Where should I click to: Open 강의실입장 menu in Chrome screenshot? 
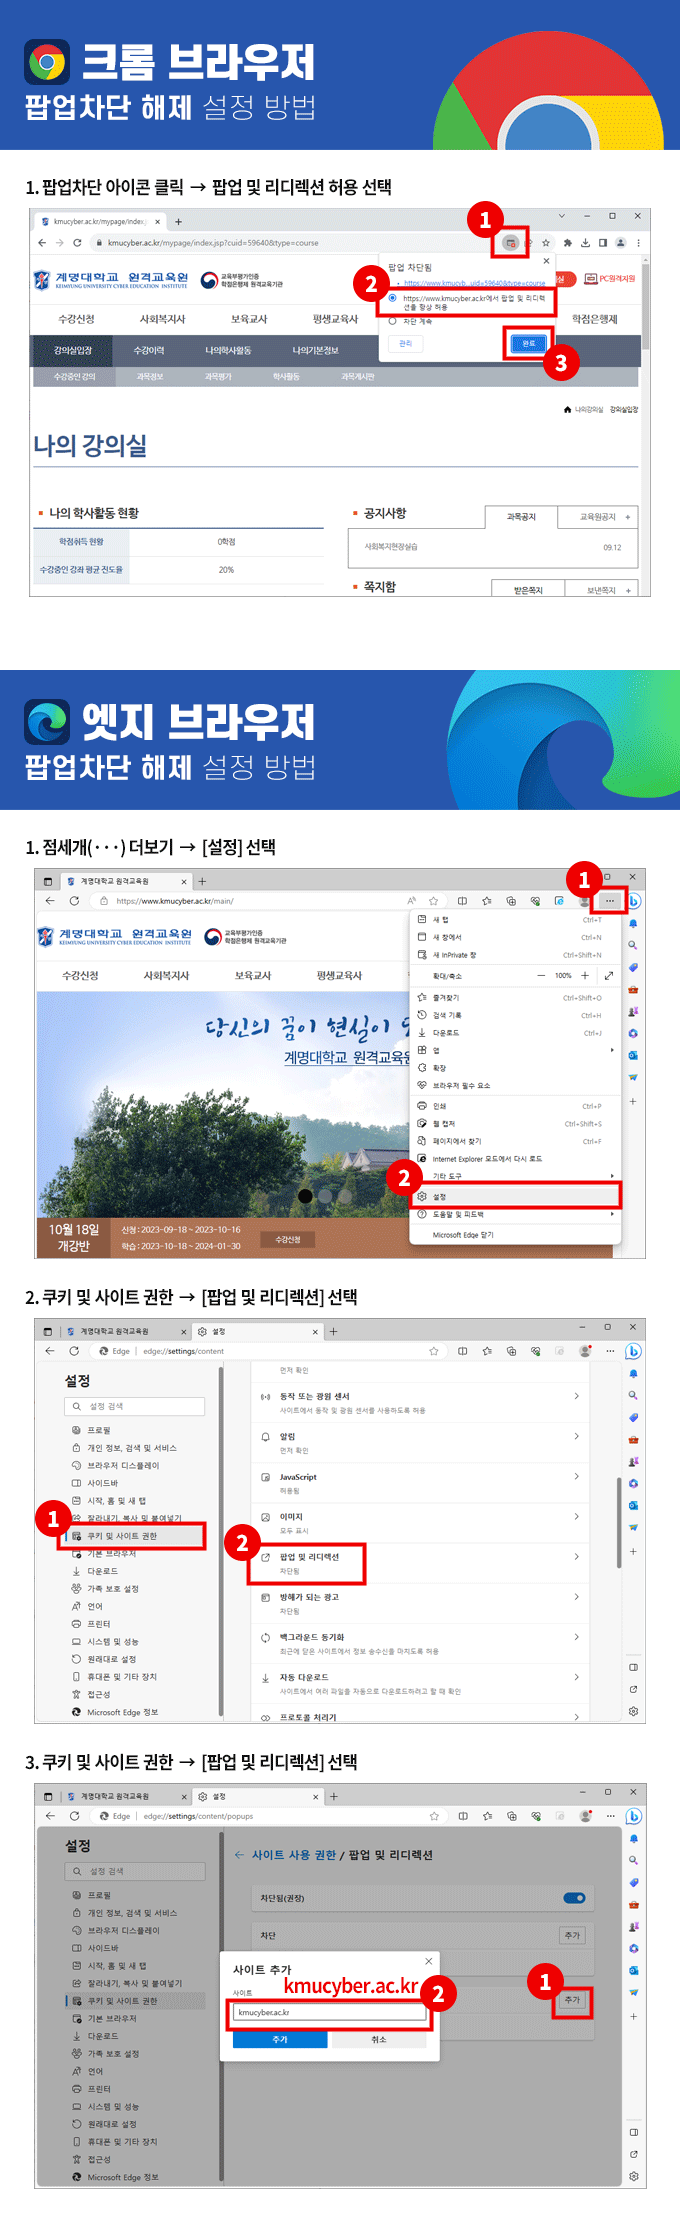73,351
